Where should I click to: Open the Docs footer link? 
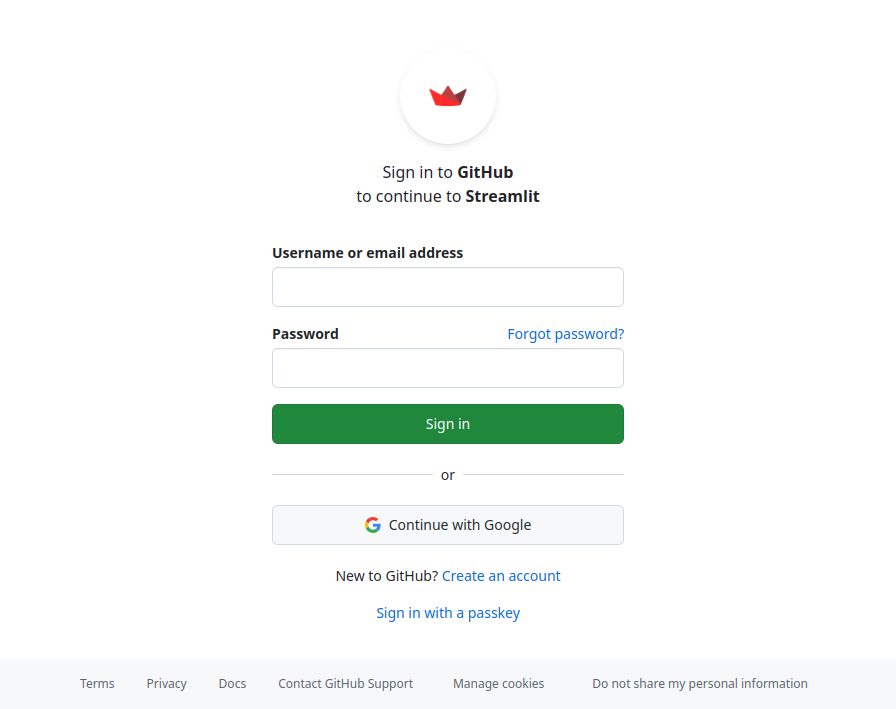click(232, 684)
